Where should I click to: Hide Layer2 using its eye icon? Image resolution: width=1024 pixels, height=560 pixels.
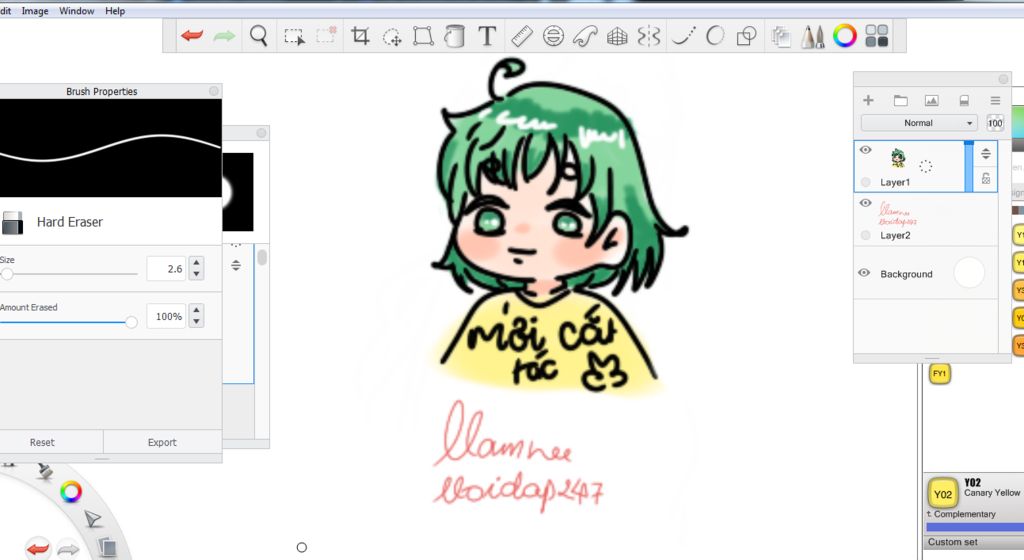tap(865, 203)
